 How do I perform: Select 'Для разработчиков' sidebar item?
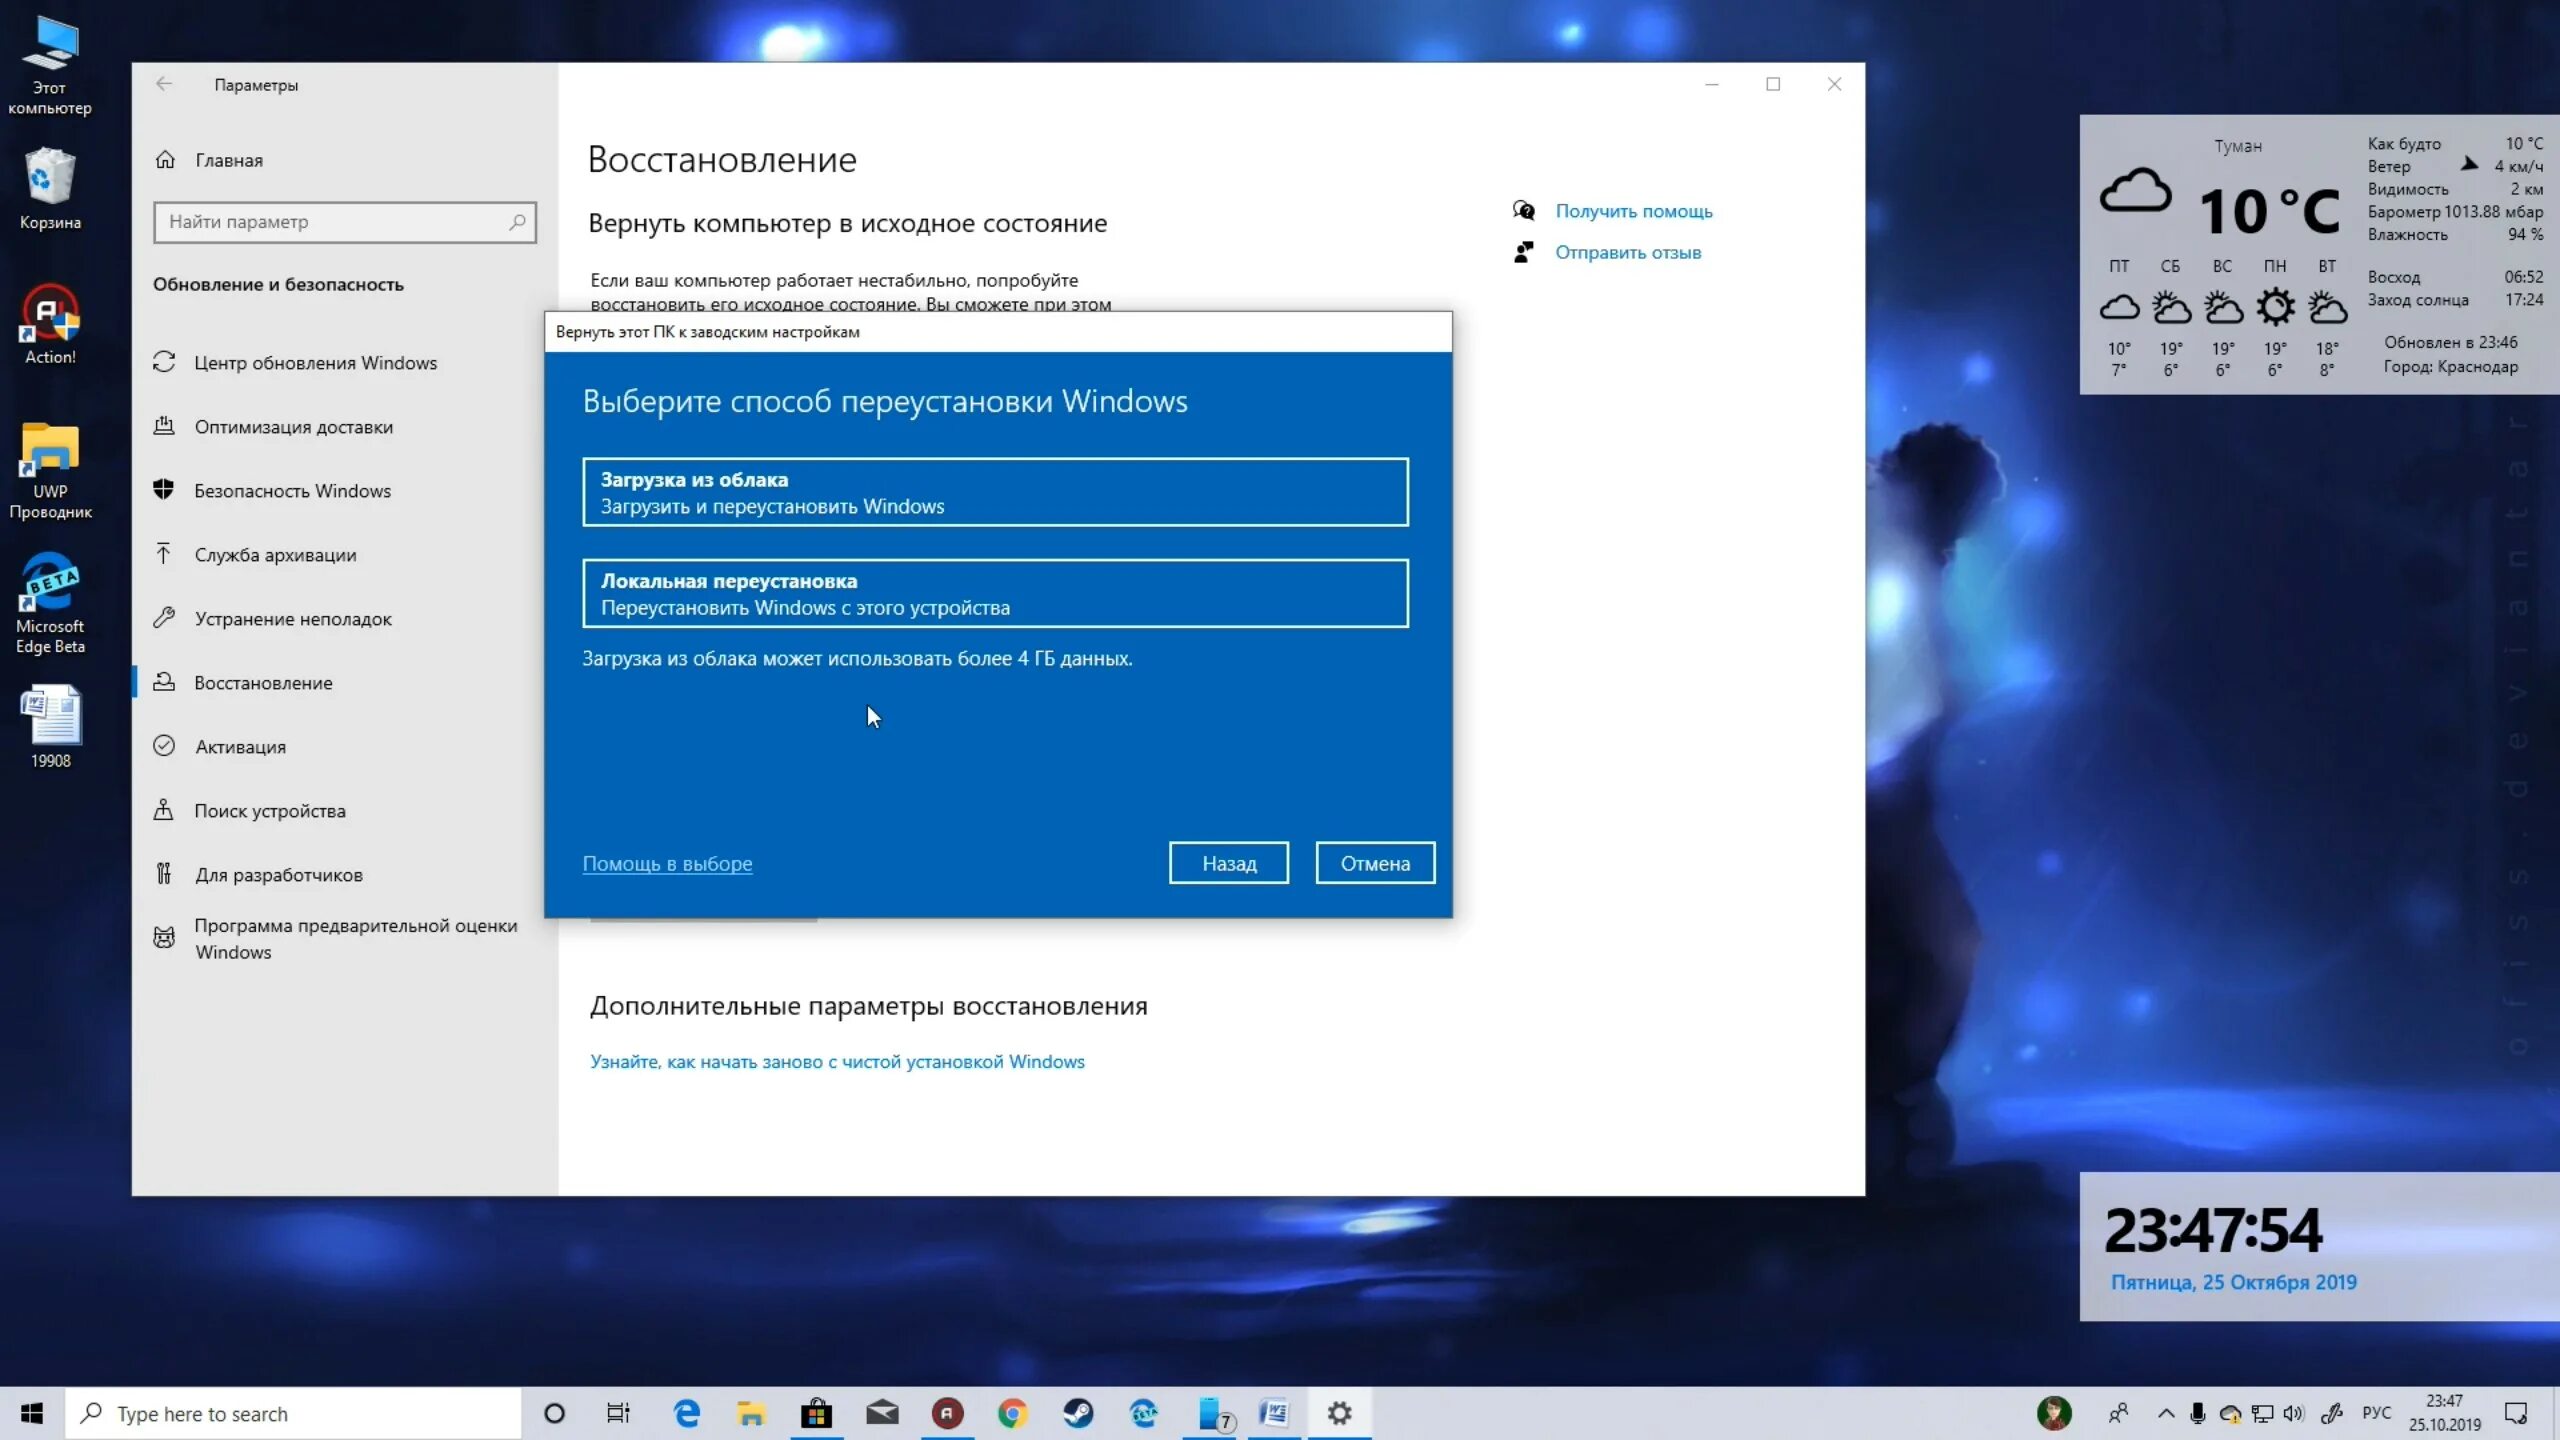[x=278, y=875]
